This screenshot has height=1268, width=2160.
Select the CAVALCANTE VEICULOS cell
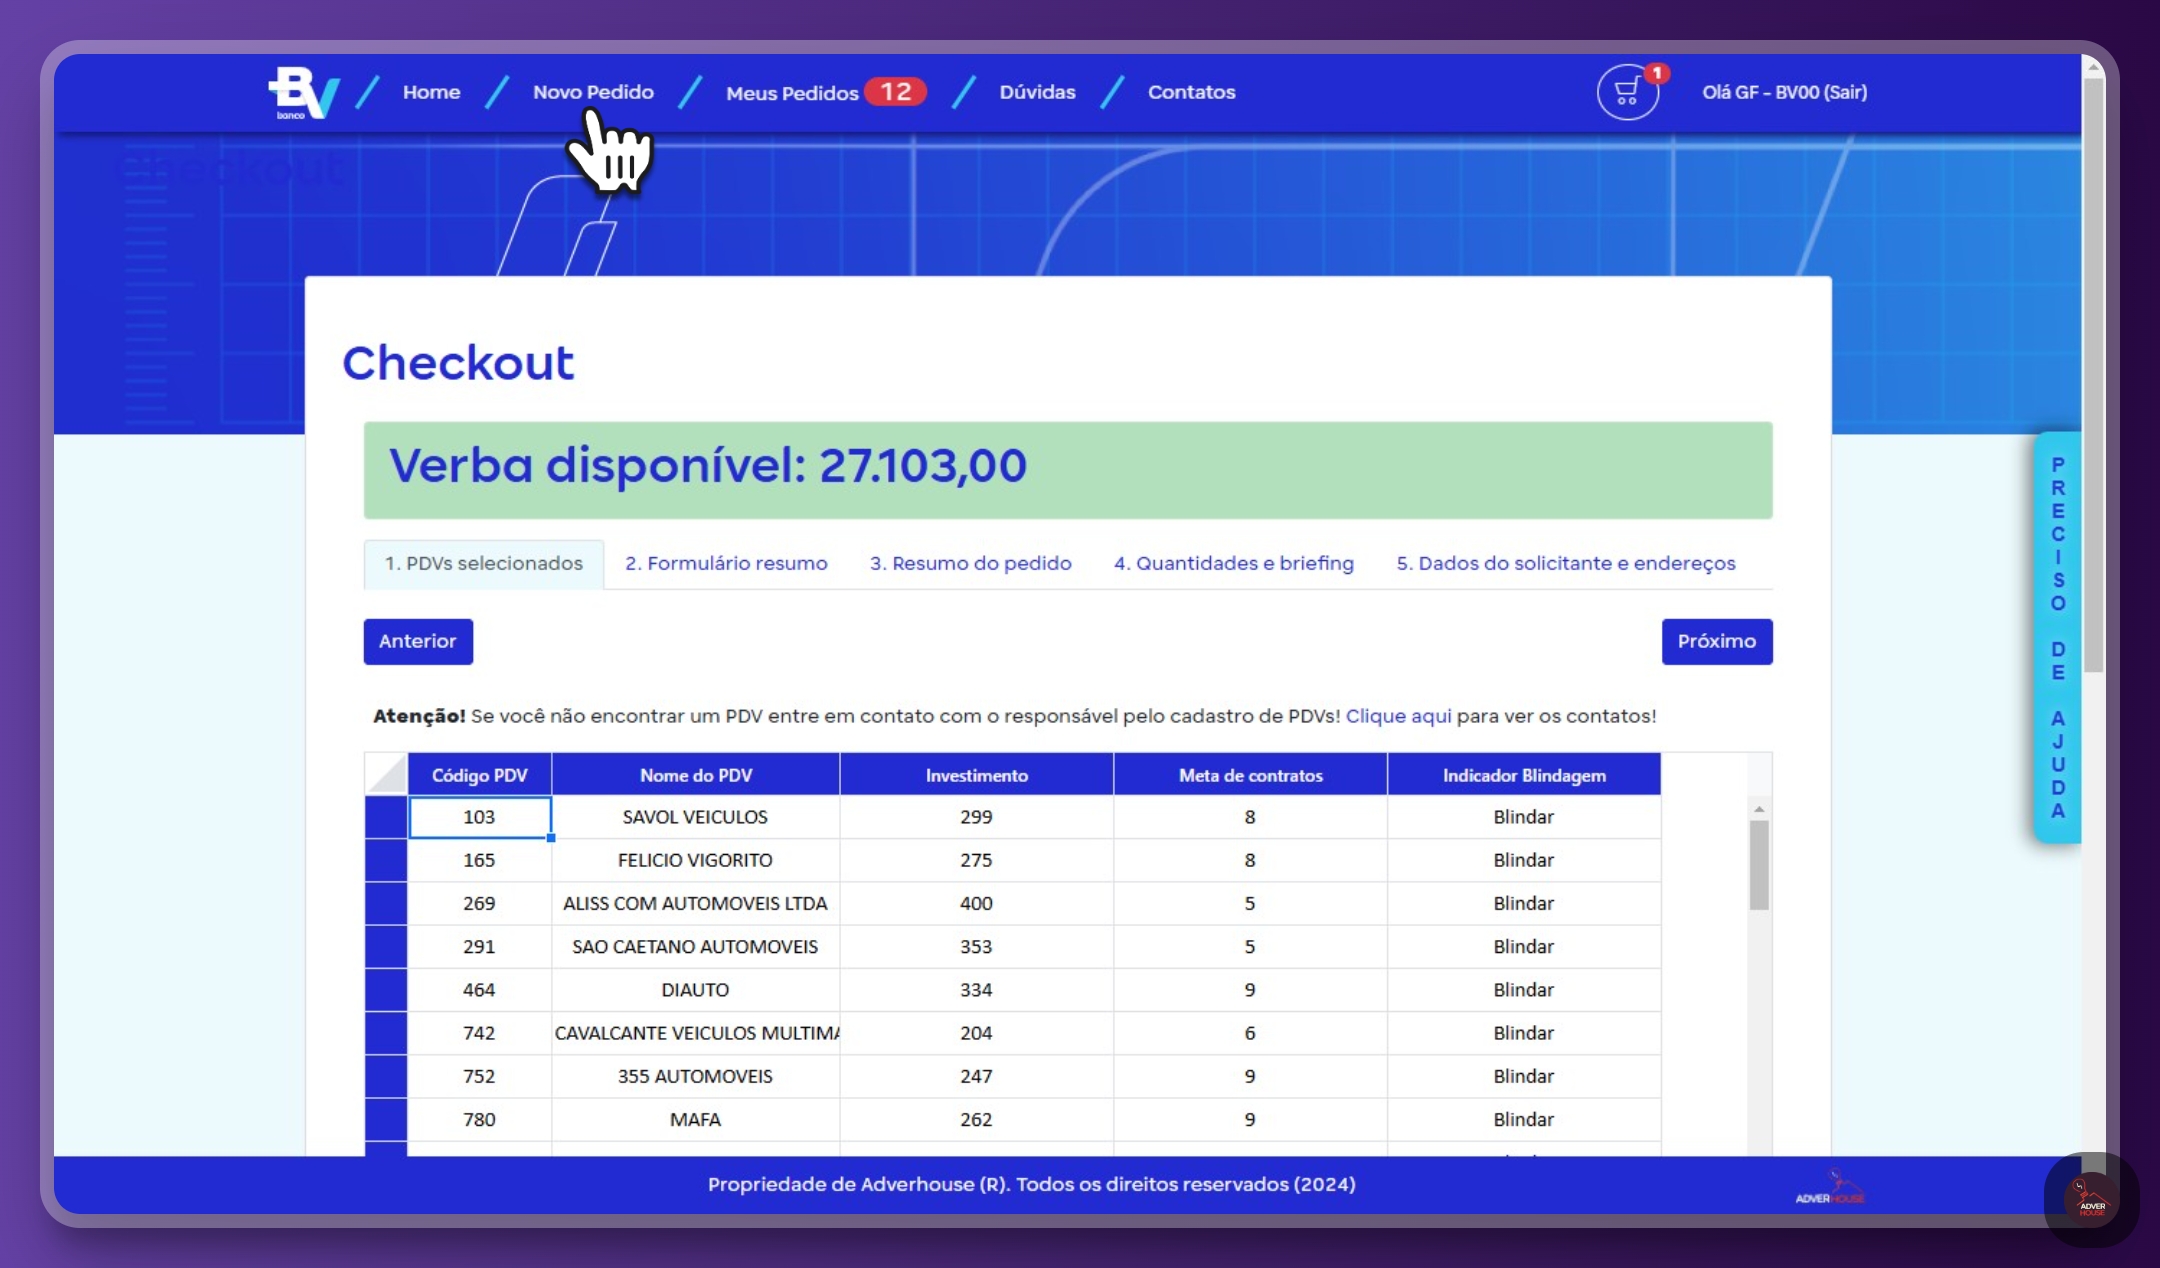[695, 1033]
